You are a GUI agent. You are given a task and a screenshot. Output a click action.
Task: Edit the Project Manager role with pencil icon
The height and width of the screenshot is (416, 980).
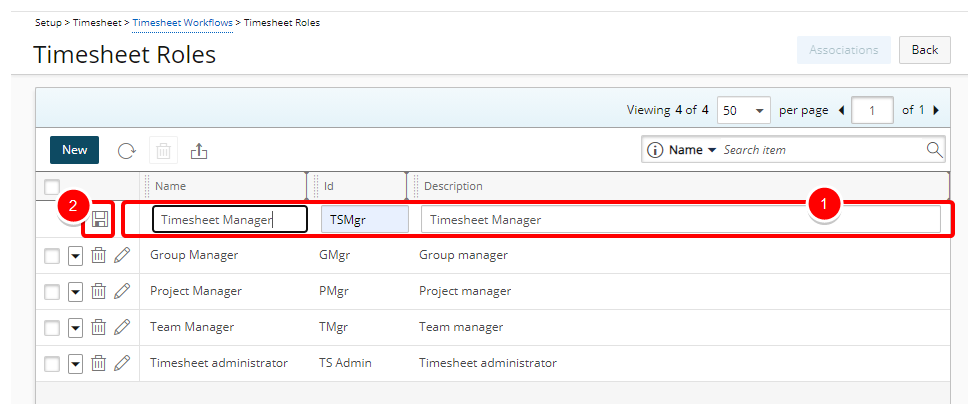(122, 292)
